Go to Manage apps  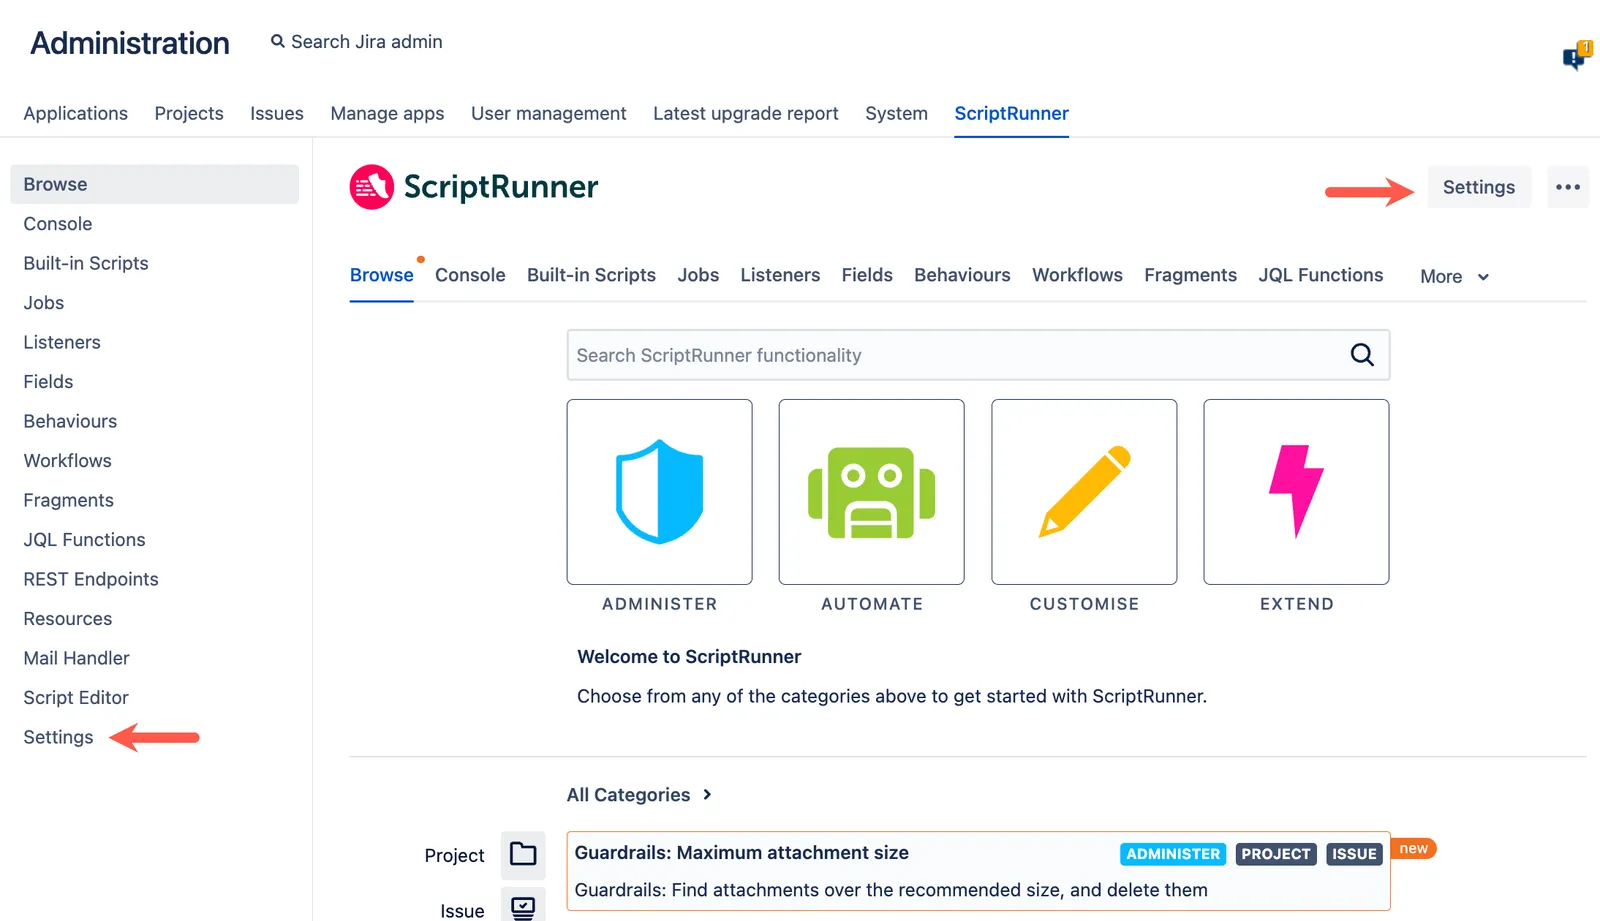[x=387, y=113]
